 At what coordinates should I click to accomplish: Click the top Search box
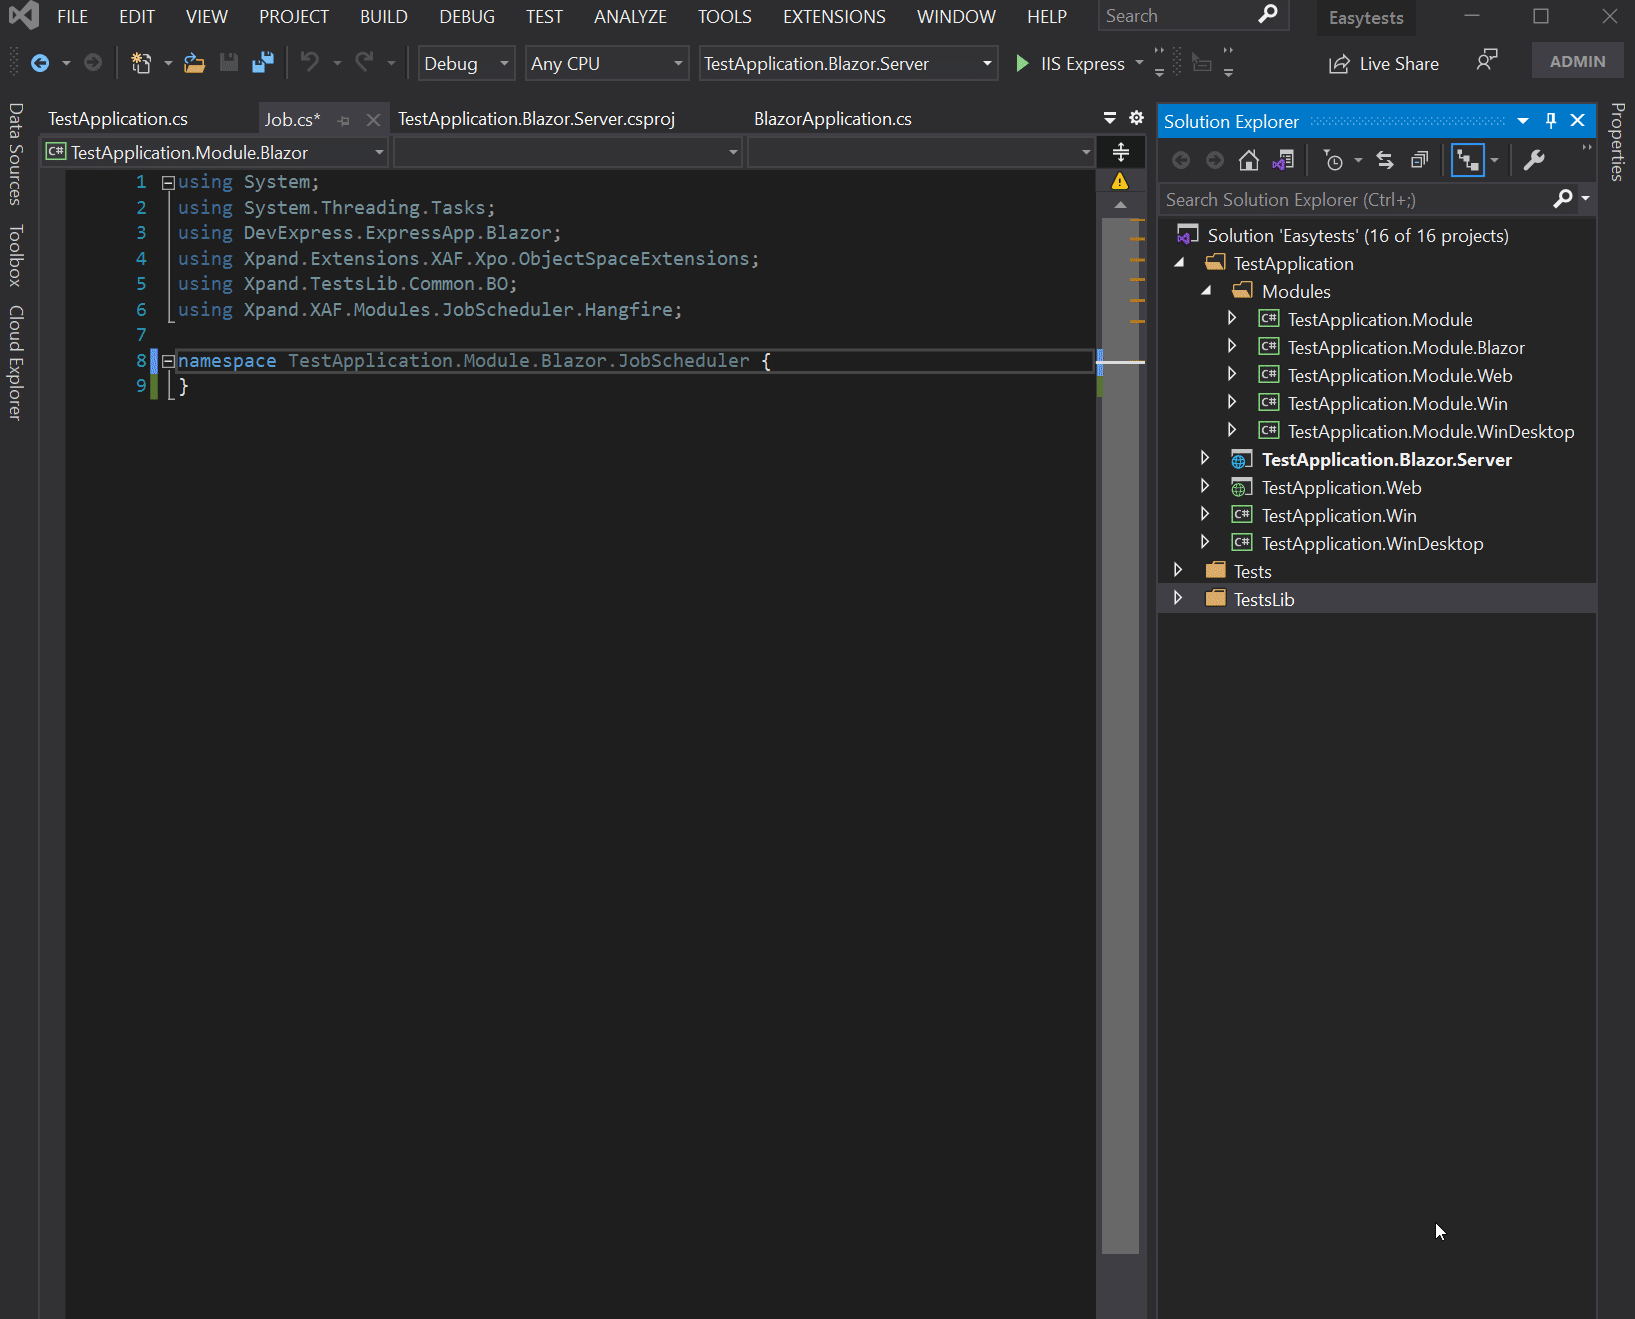(x=1192, y=16)
